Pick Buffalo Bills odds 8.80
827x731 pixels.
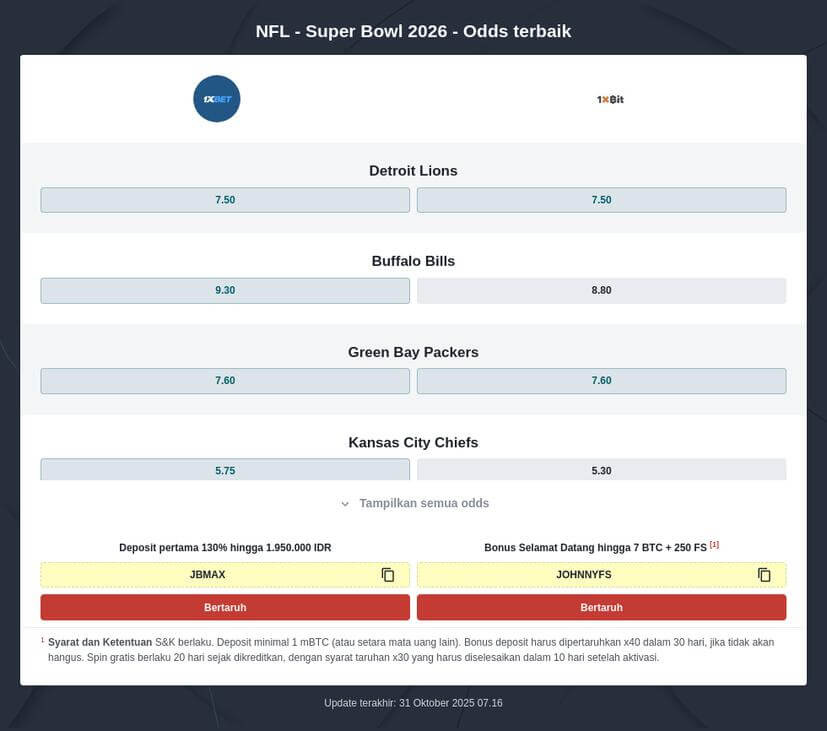coord(601,290)
